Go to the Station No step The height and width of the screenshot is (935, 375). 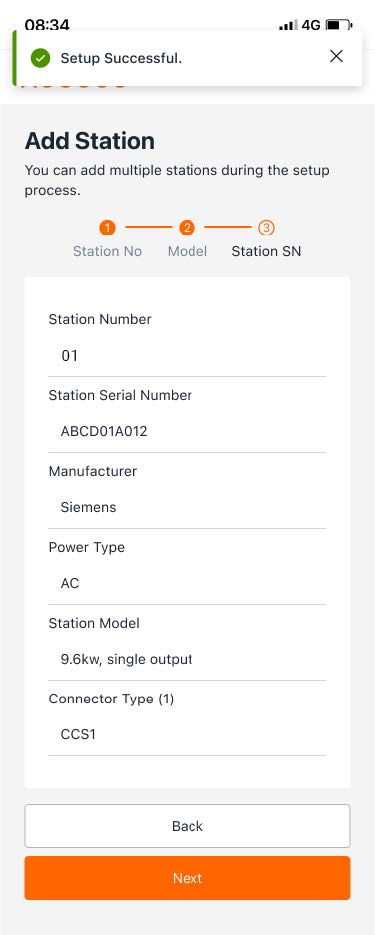point(107,251)
